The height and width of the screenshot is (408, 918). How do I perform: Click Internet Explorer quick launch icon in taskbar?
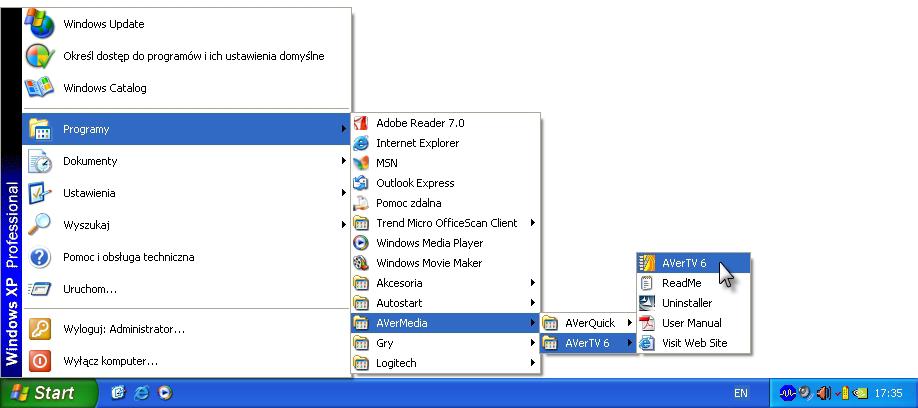[x=141, y=393]
